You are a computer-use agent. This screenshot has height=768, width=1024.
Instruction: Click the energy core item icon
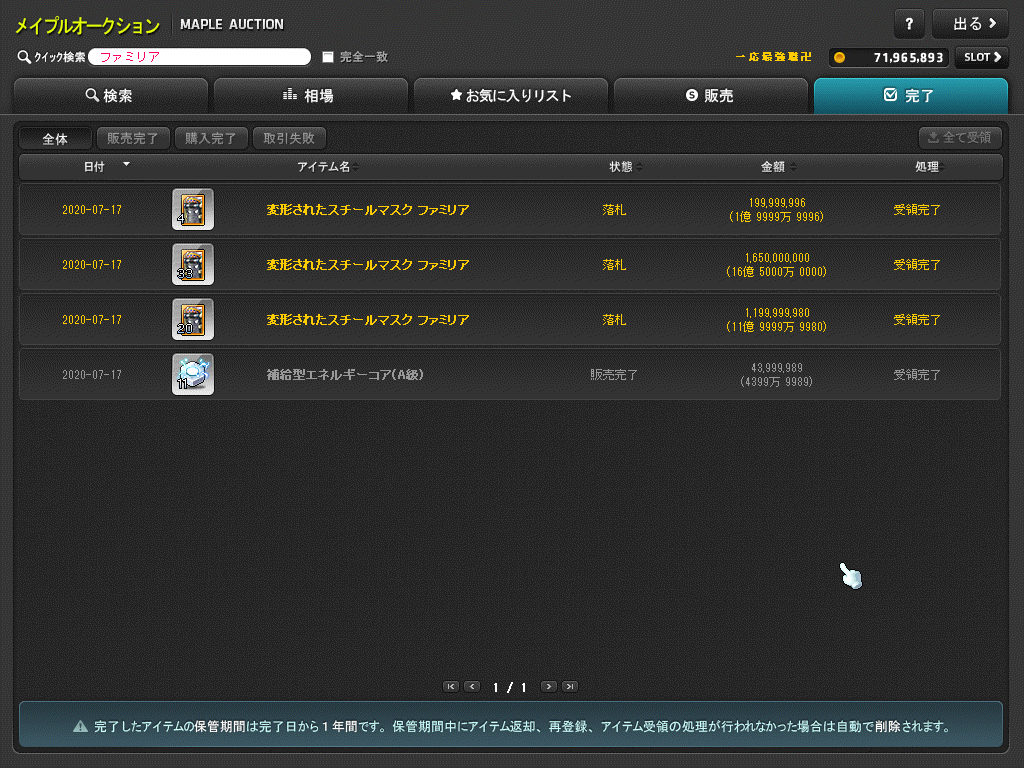point(193,374)
